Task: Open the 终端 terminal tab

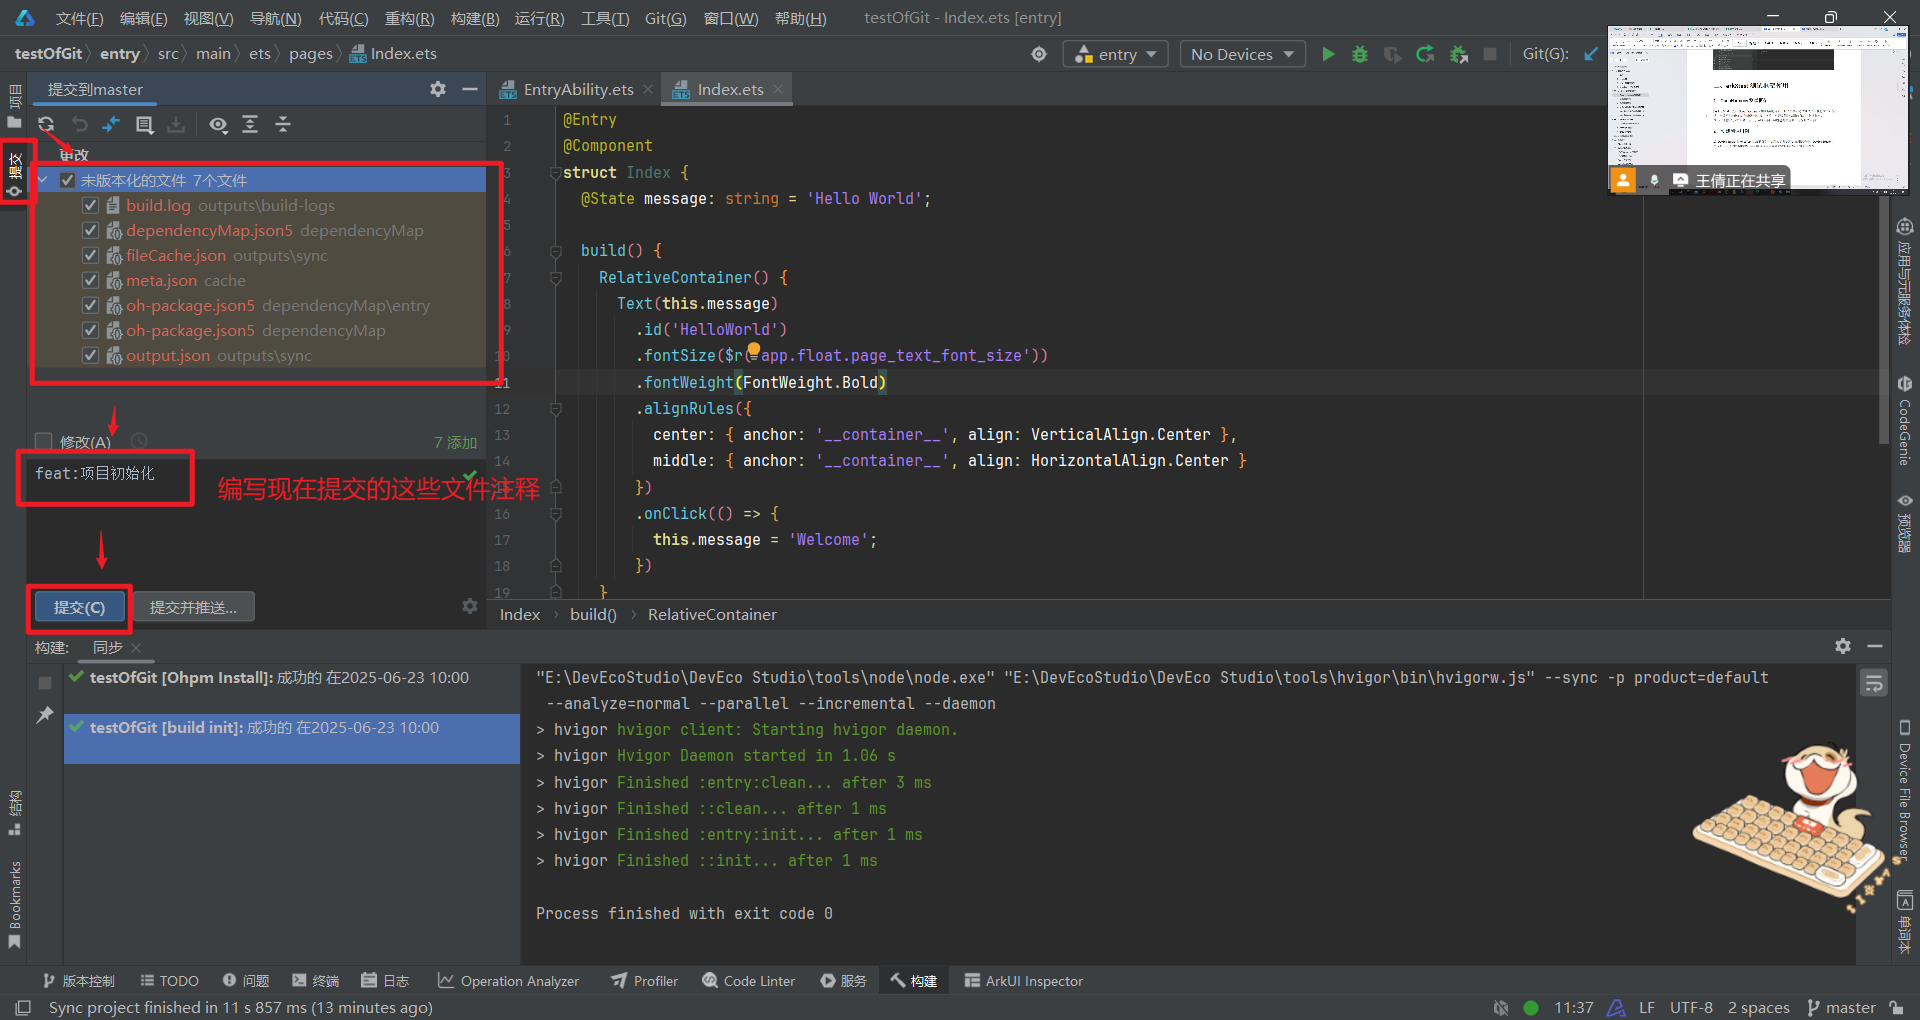Action: click(x=315, y=981)
